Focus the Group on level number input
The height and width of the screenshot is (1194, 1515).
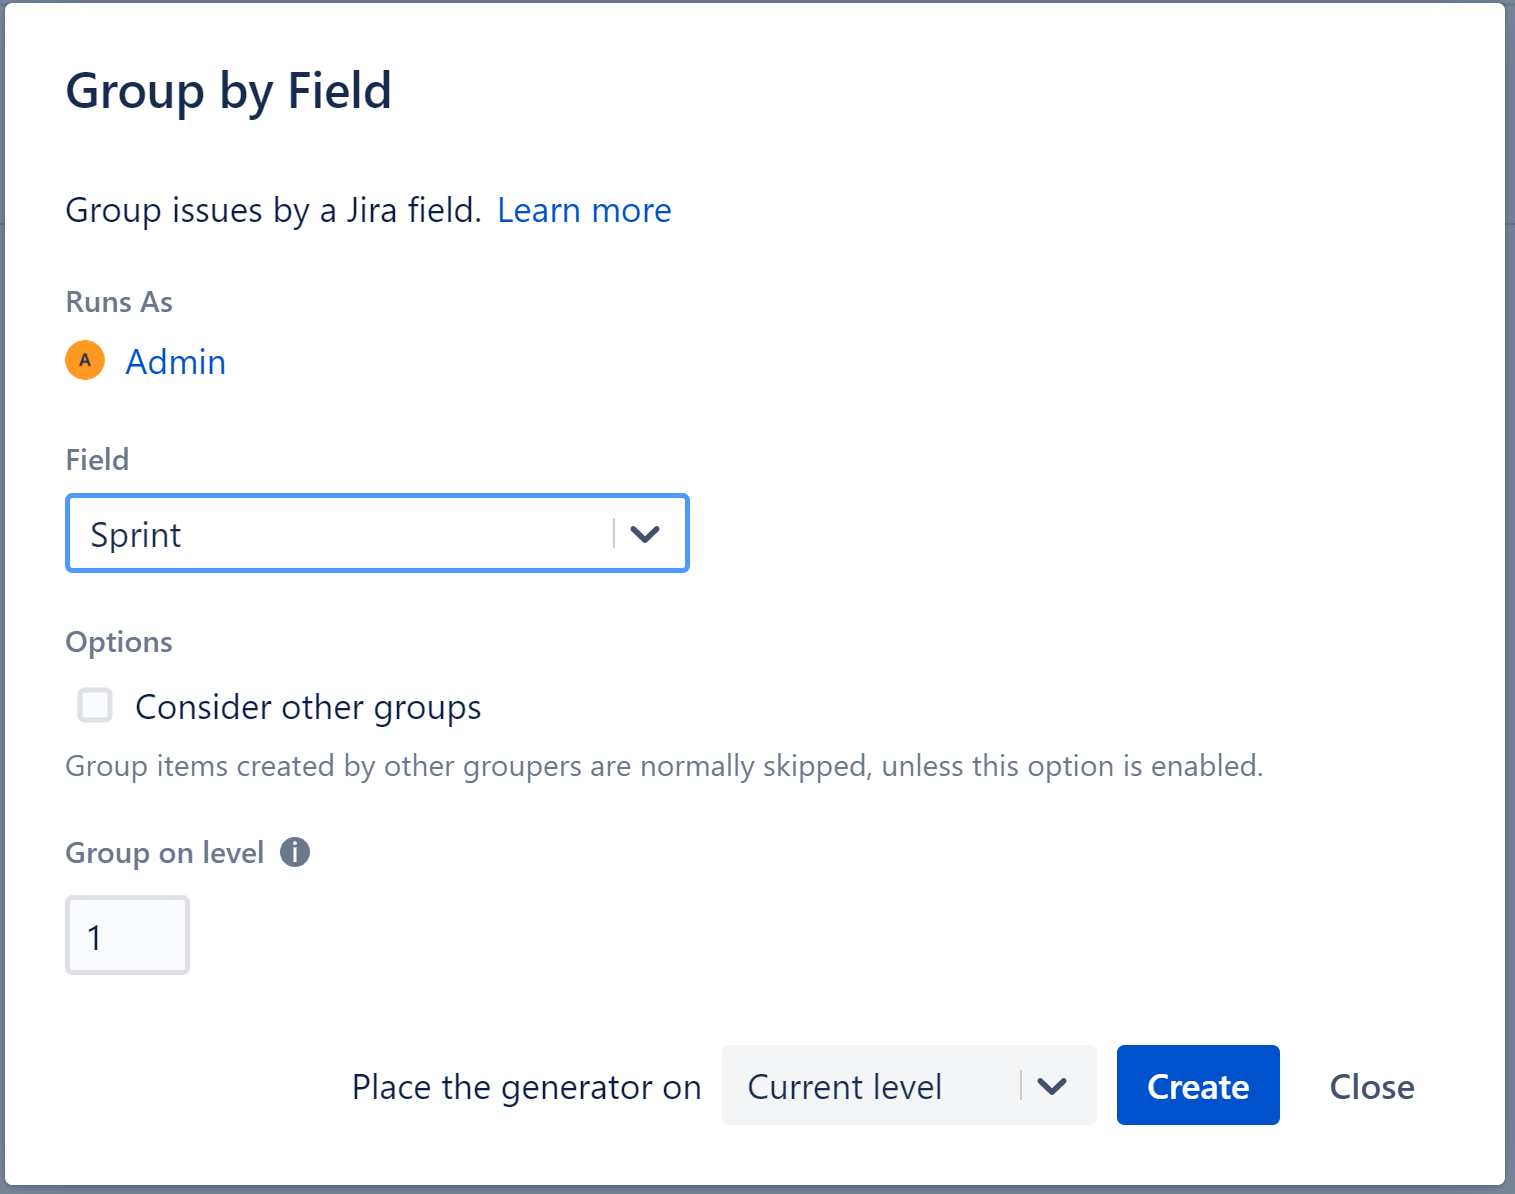pos(127,936)
